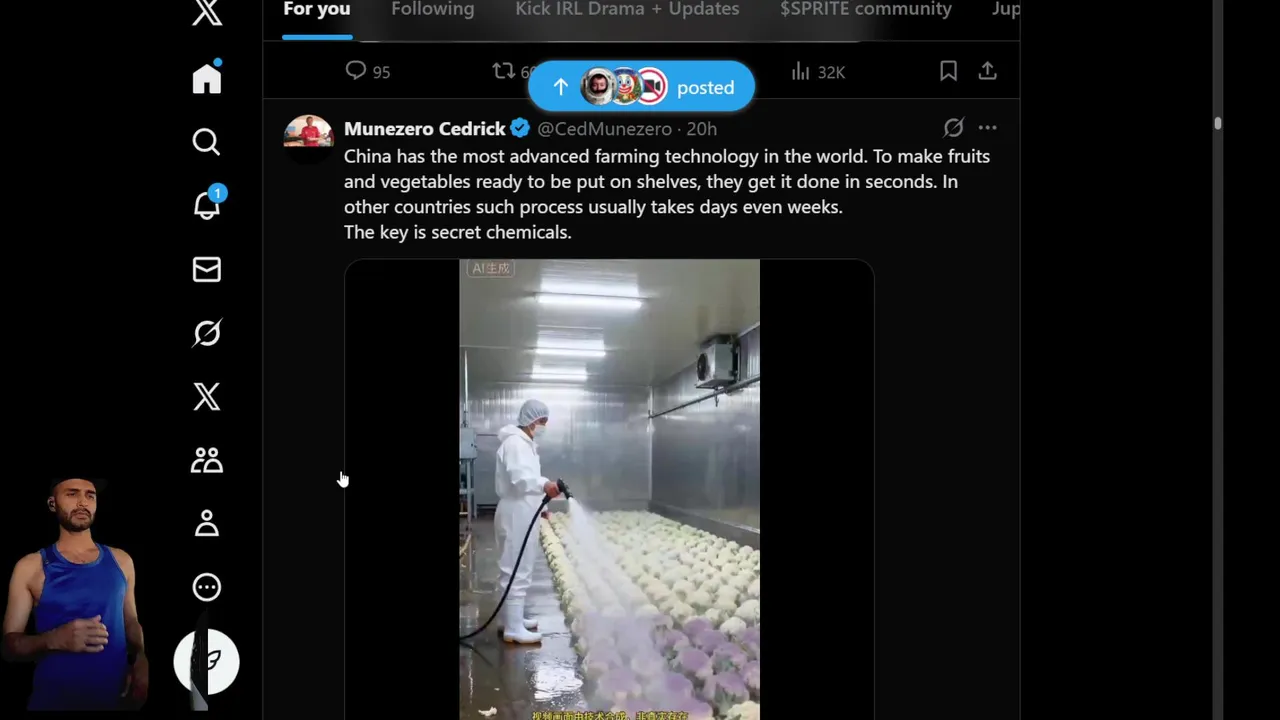Open the Search explore icon

point(207,142)
